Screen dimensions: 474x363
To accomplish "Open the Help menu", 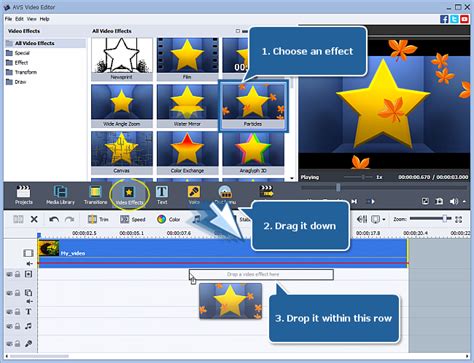I will pyautogui.click(x=44, y=19).
